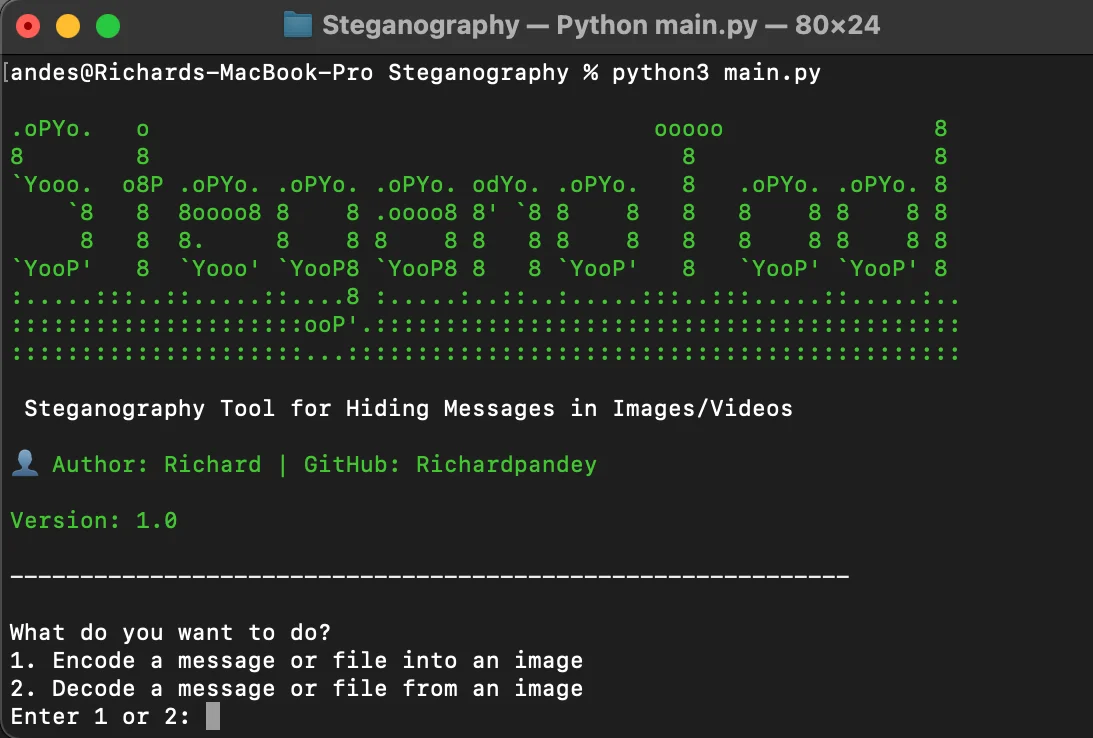Open the Richardpandey GitHub link
Viewport: 1093px width, 738px height.
coord(505,464)
